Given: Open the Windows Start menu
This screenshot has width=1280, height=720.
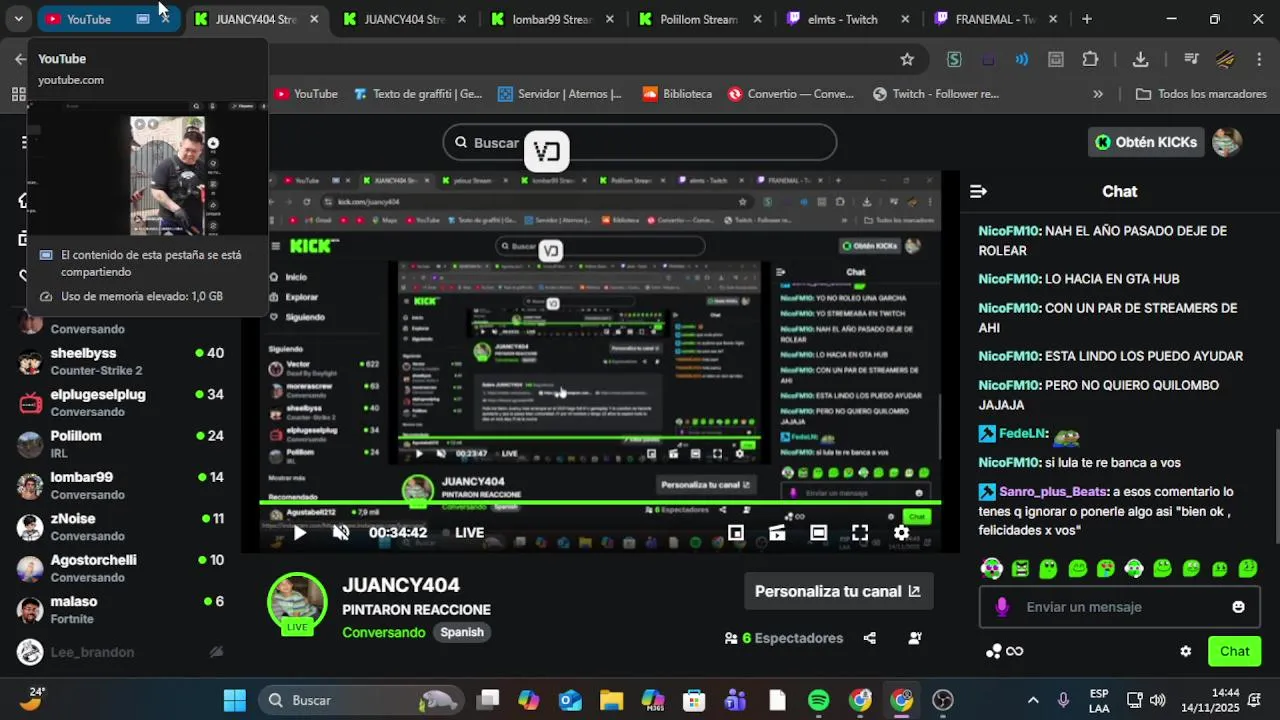Looking at the screenshot, I should (x=235, y=700).
